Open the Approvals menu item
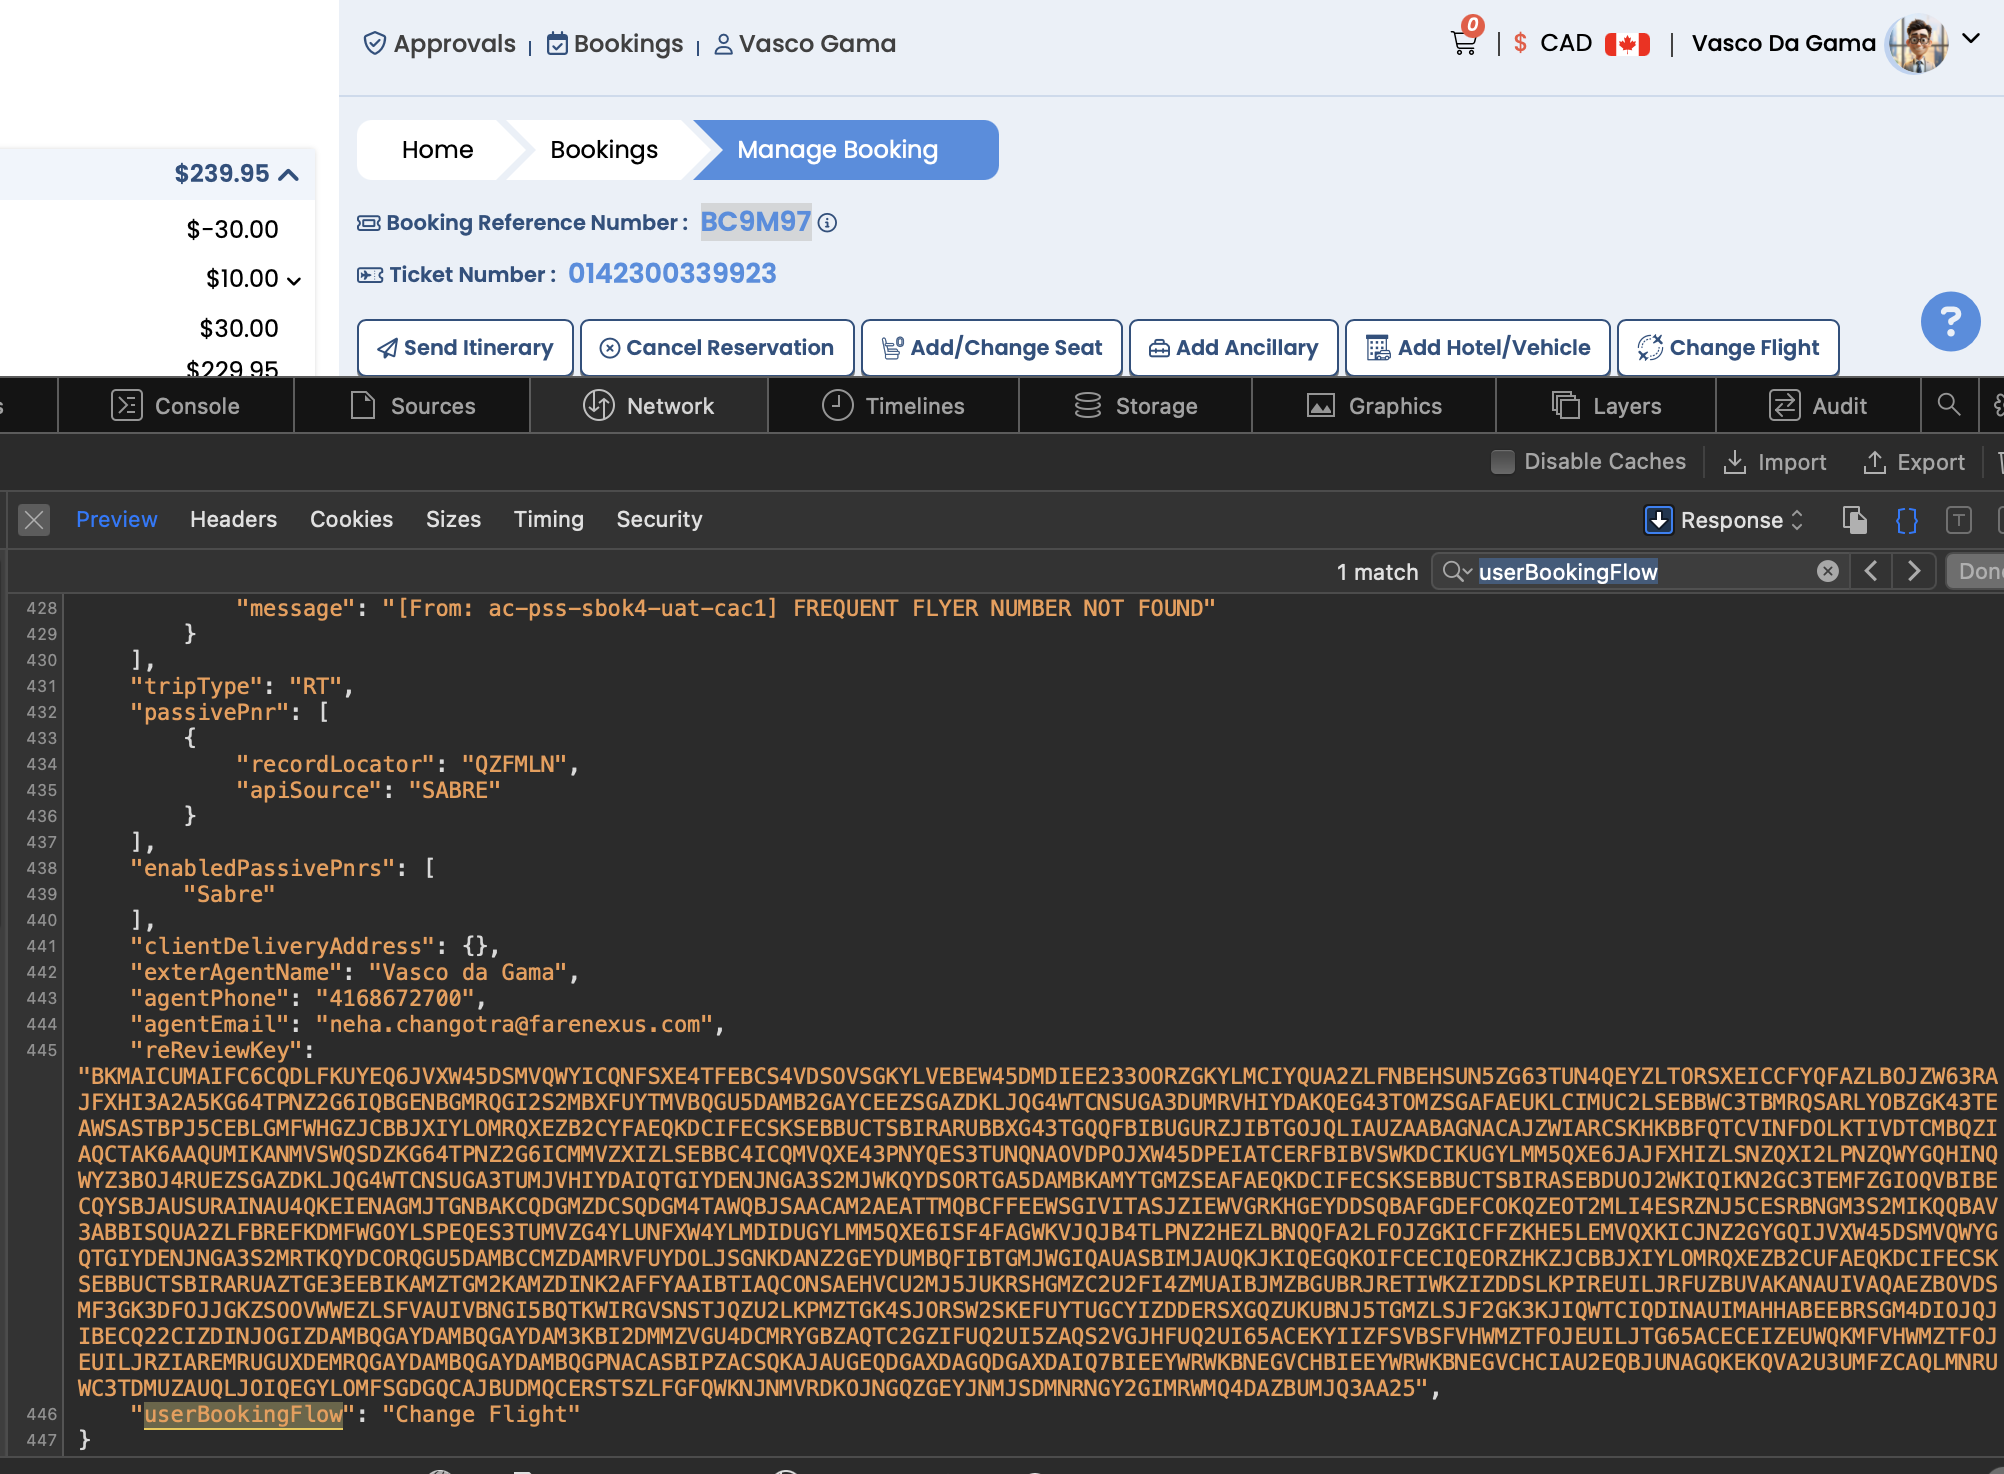The image size is (2004, 1474). click(439, 44)
